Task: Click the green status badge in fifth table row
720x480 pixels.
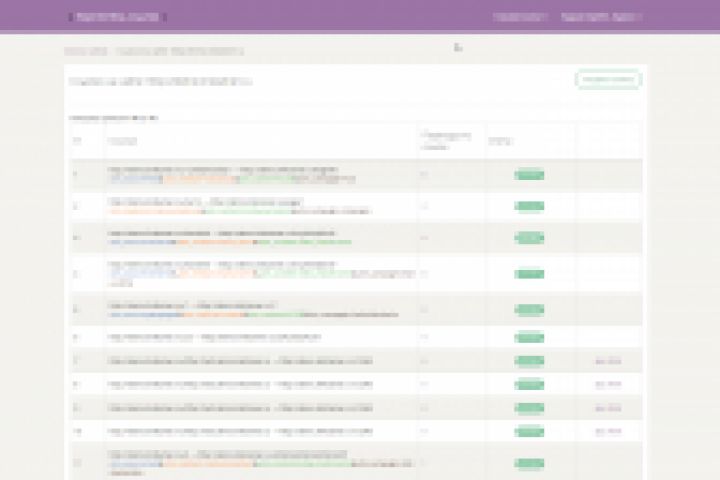Action: [x=529, y=310]
